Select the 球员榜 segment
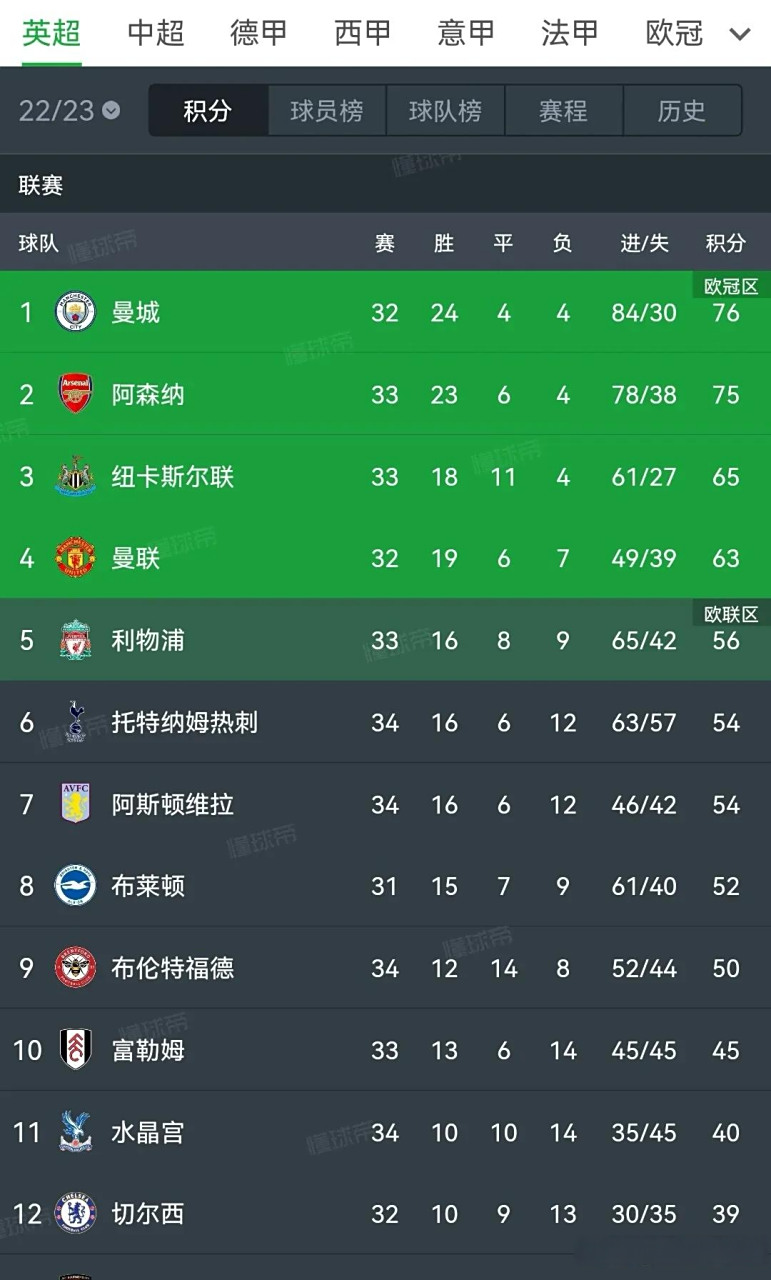Image resolution: width=771 pixels, height=1280 pixels. pos(327,110)
